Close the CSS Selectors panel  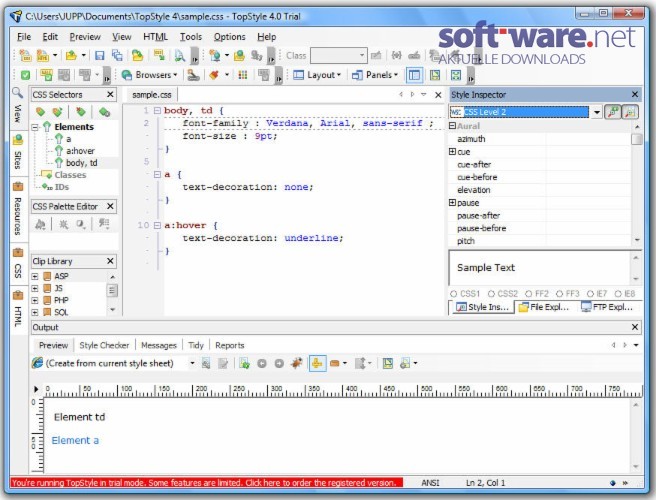point(110,95)
